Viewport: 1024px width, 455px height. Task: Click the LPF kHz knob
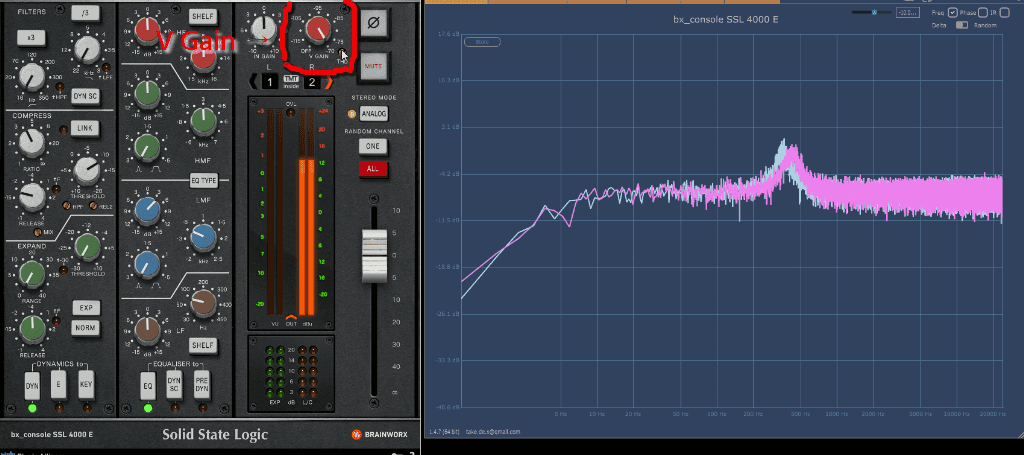[86, 50]
